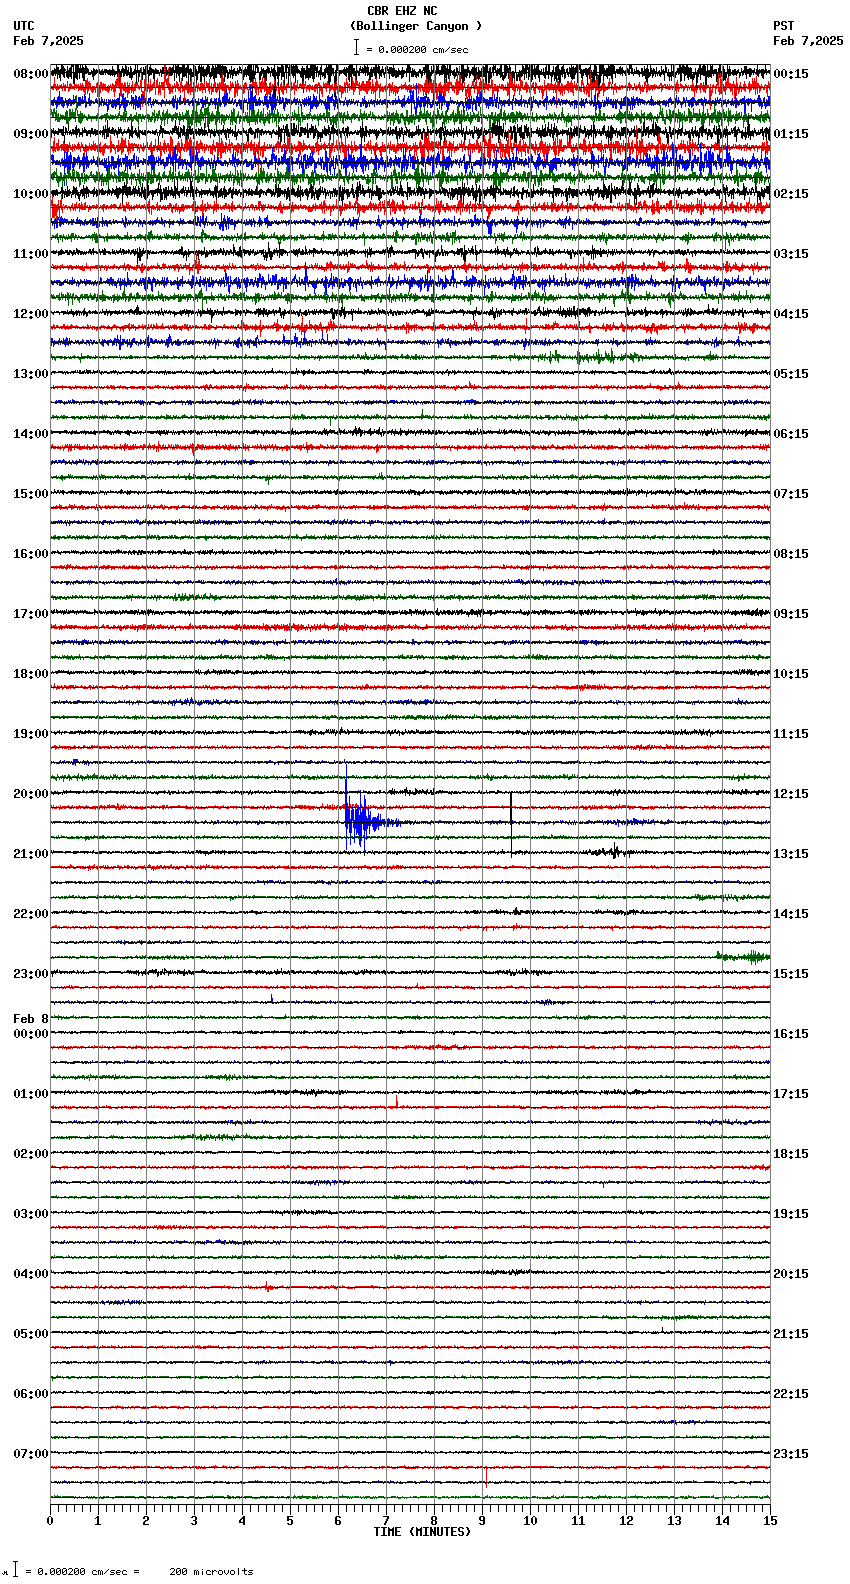Click the PST timezone label
The image size is (850, 1584).
tap(784, 26)
